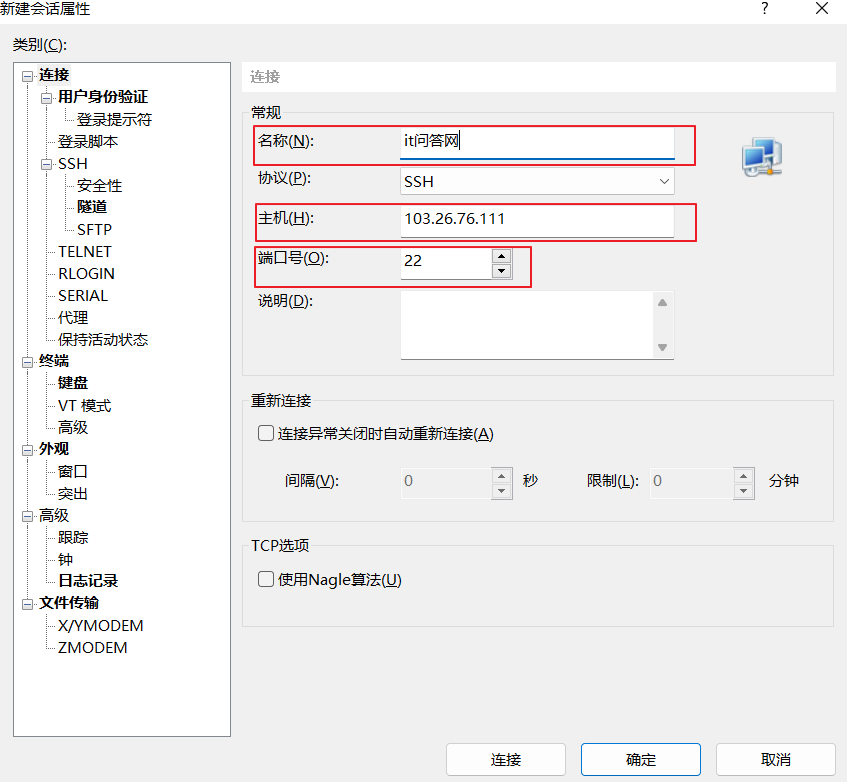Screen dimensions: 847x782
Task: Open the protocol SSH dropdown
Action: pyautogui.click(x=537, y=181)
